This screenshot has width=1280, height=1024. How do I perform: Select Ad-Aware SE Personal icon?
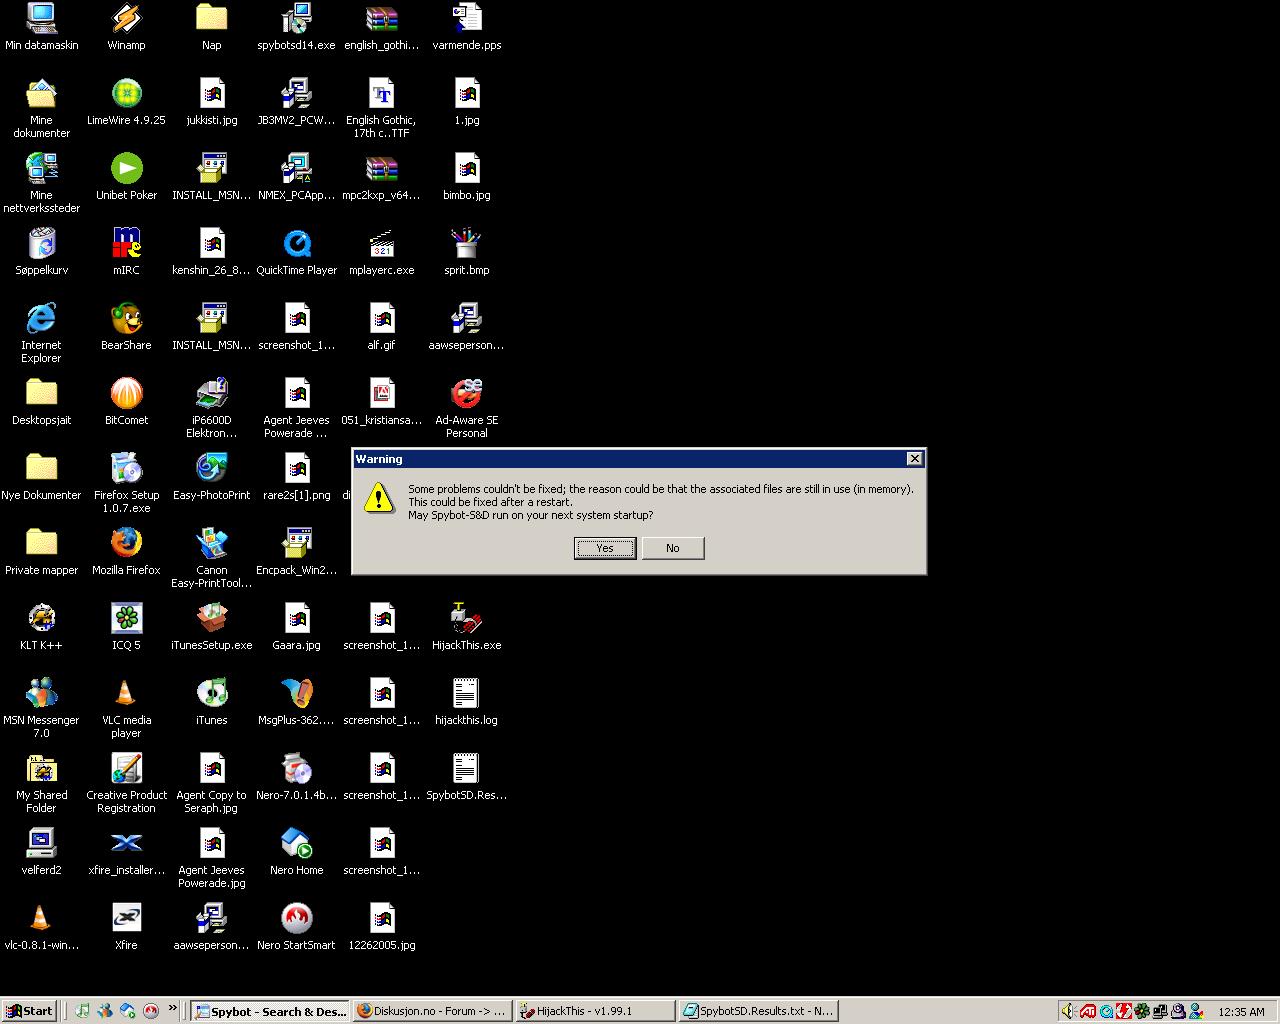click(467, 408)
